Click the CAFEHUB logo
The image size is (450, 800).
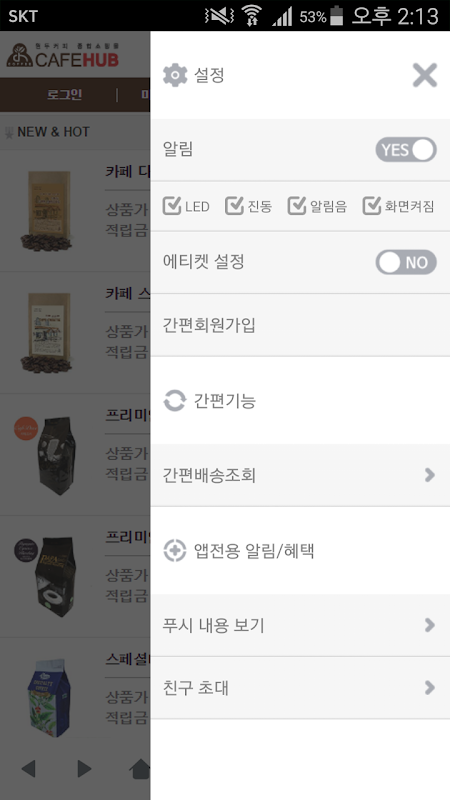63,55
